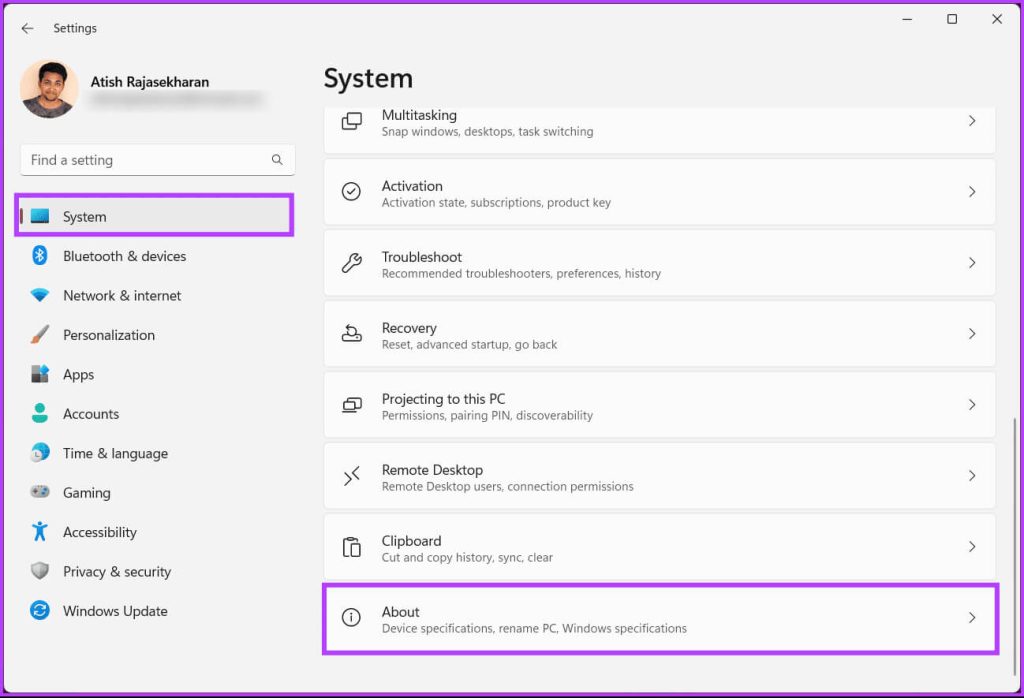Go to Time & language settings

(x=115, y=453)
